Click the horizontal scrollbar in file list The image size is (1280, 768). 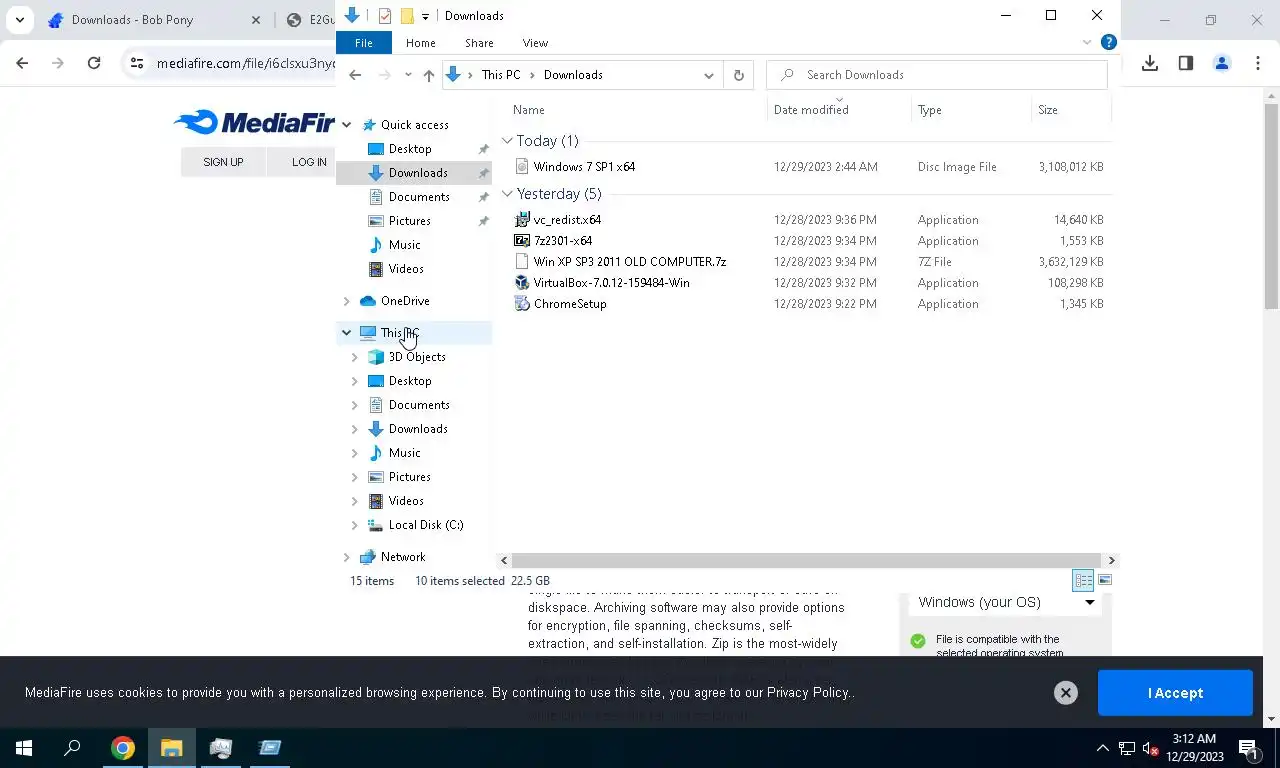(807, 560)
